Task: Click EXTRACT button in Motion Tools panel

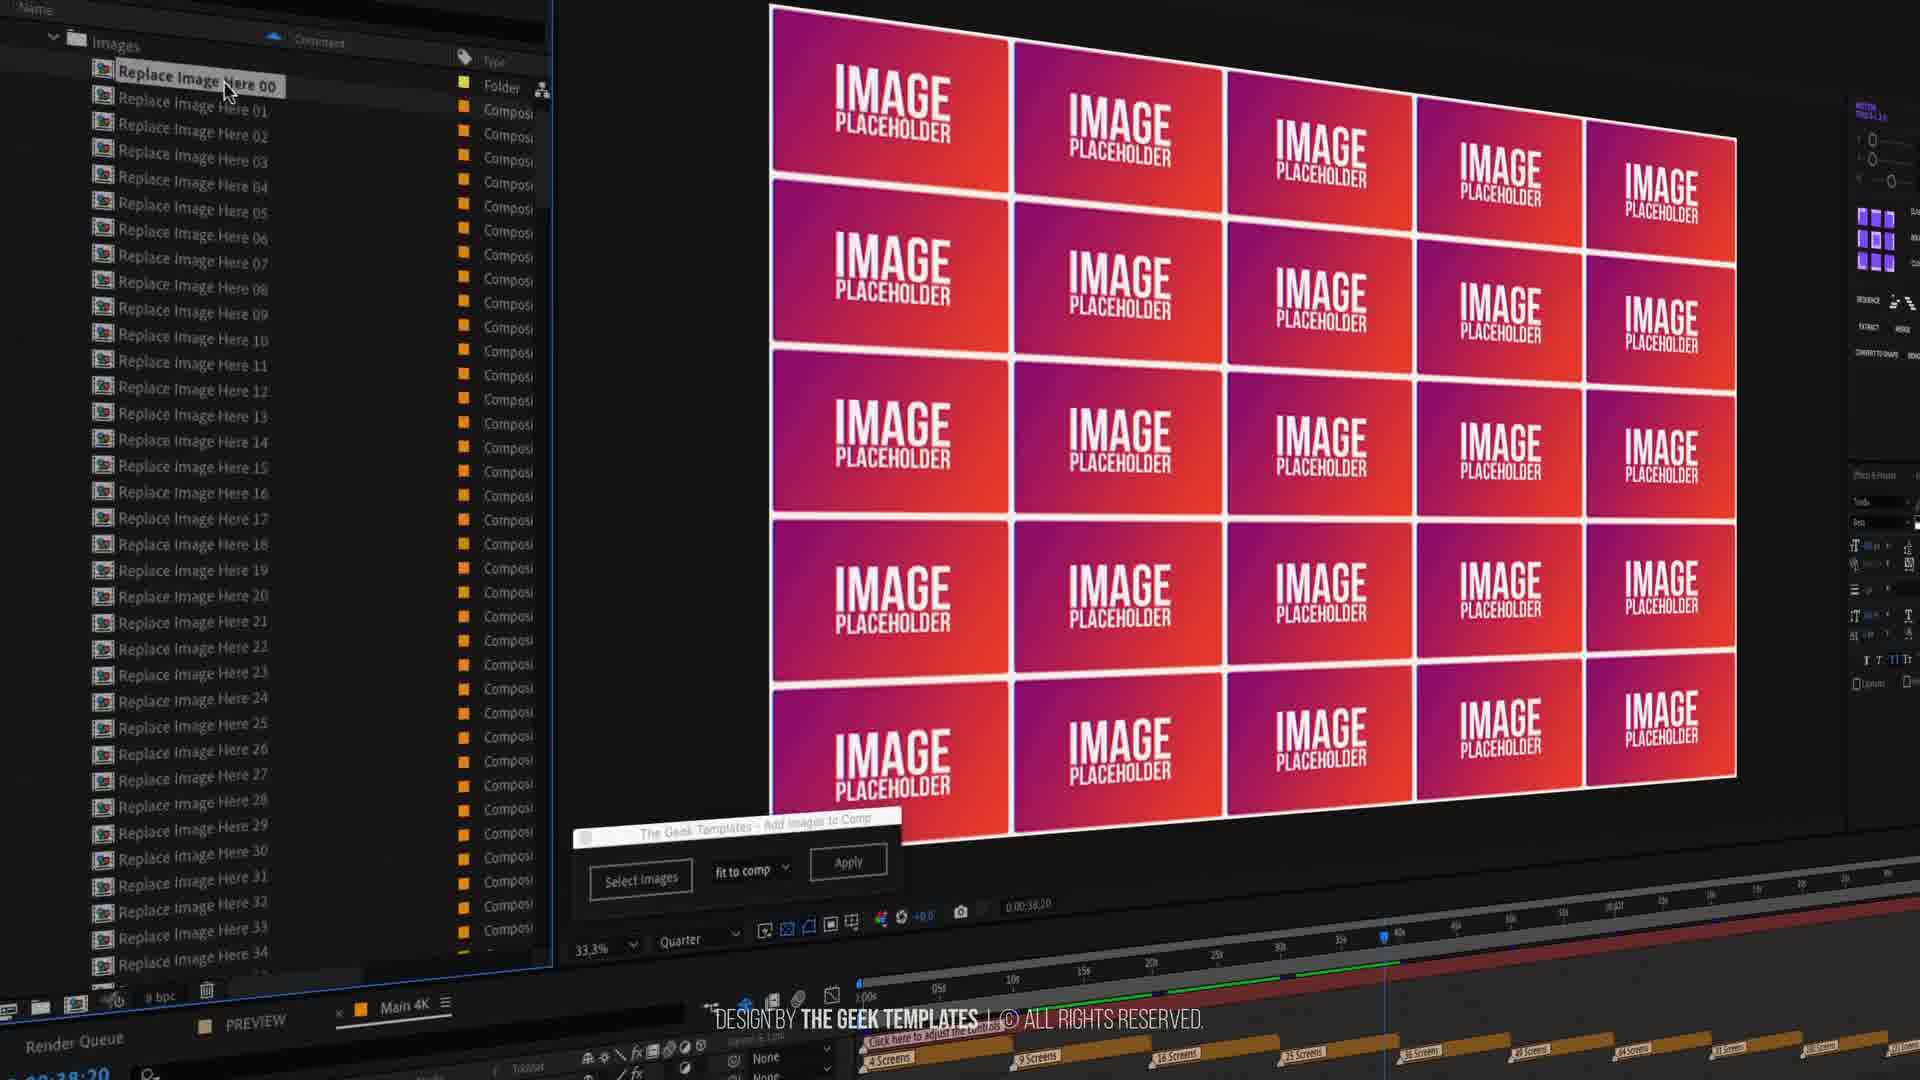Action: (x=1868, y=327)
